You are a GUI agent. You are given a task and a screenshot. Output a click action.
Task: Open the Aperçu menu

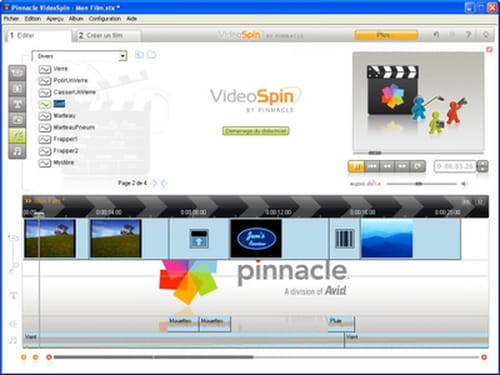tap(55, 19)
